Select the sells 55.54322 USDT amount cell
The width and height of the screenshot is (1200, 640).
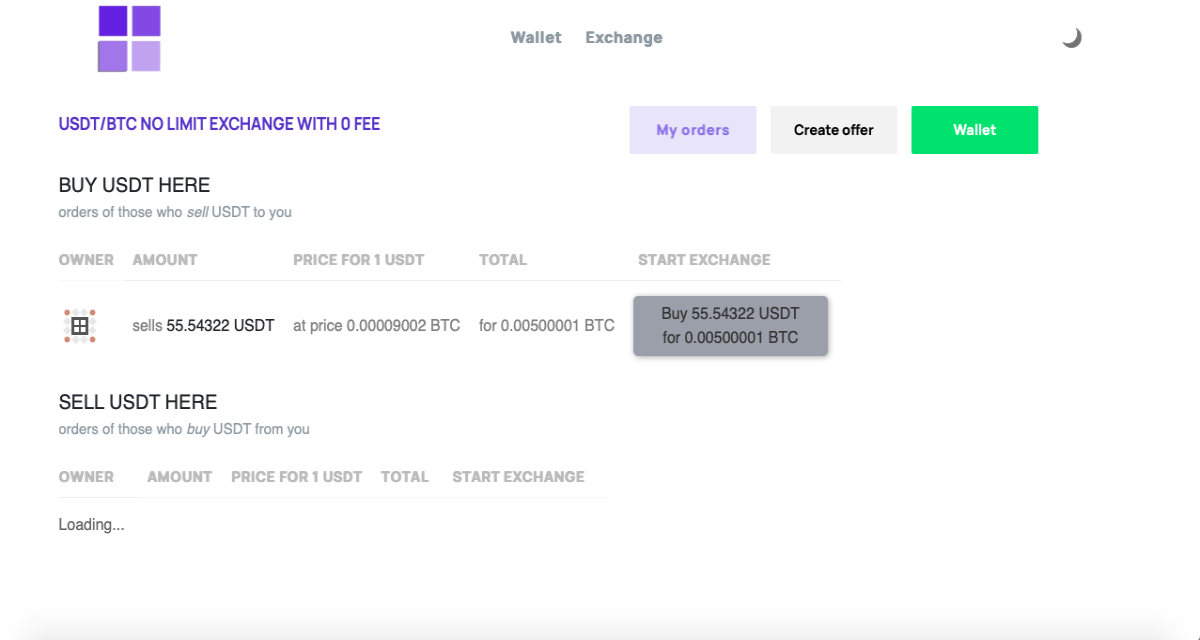(203, 326)
